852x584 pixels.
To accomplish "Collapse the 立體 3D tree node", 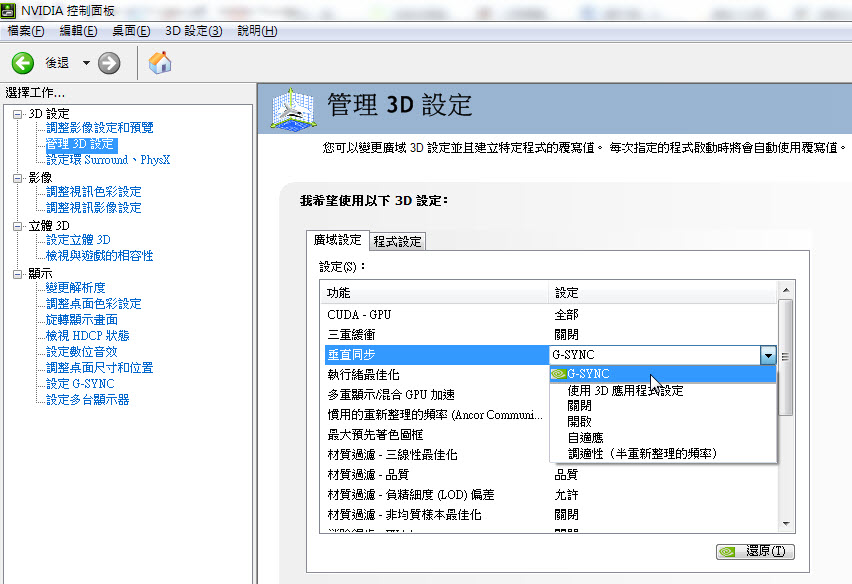I will (x=18, y=225).
